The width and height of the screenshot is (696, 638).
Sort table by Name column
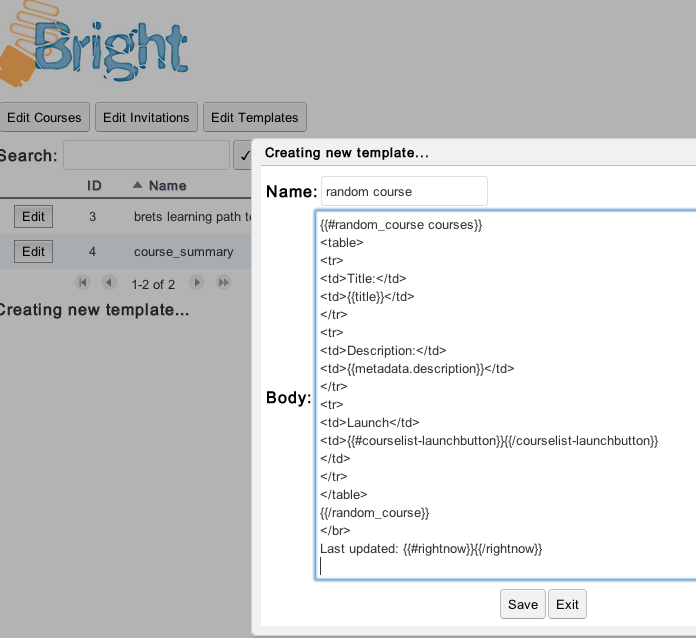point(167,186)
